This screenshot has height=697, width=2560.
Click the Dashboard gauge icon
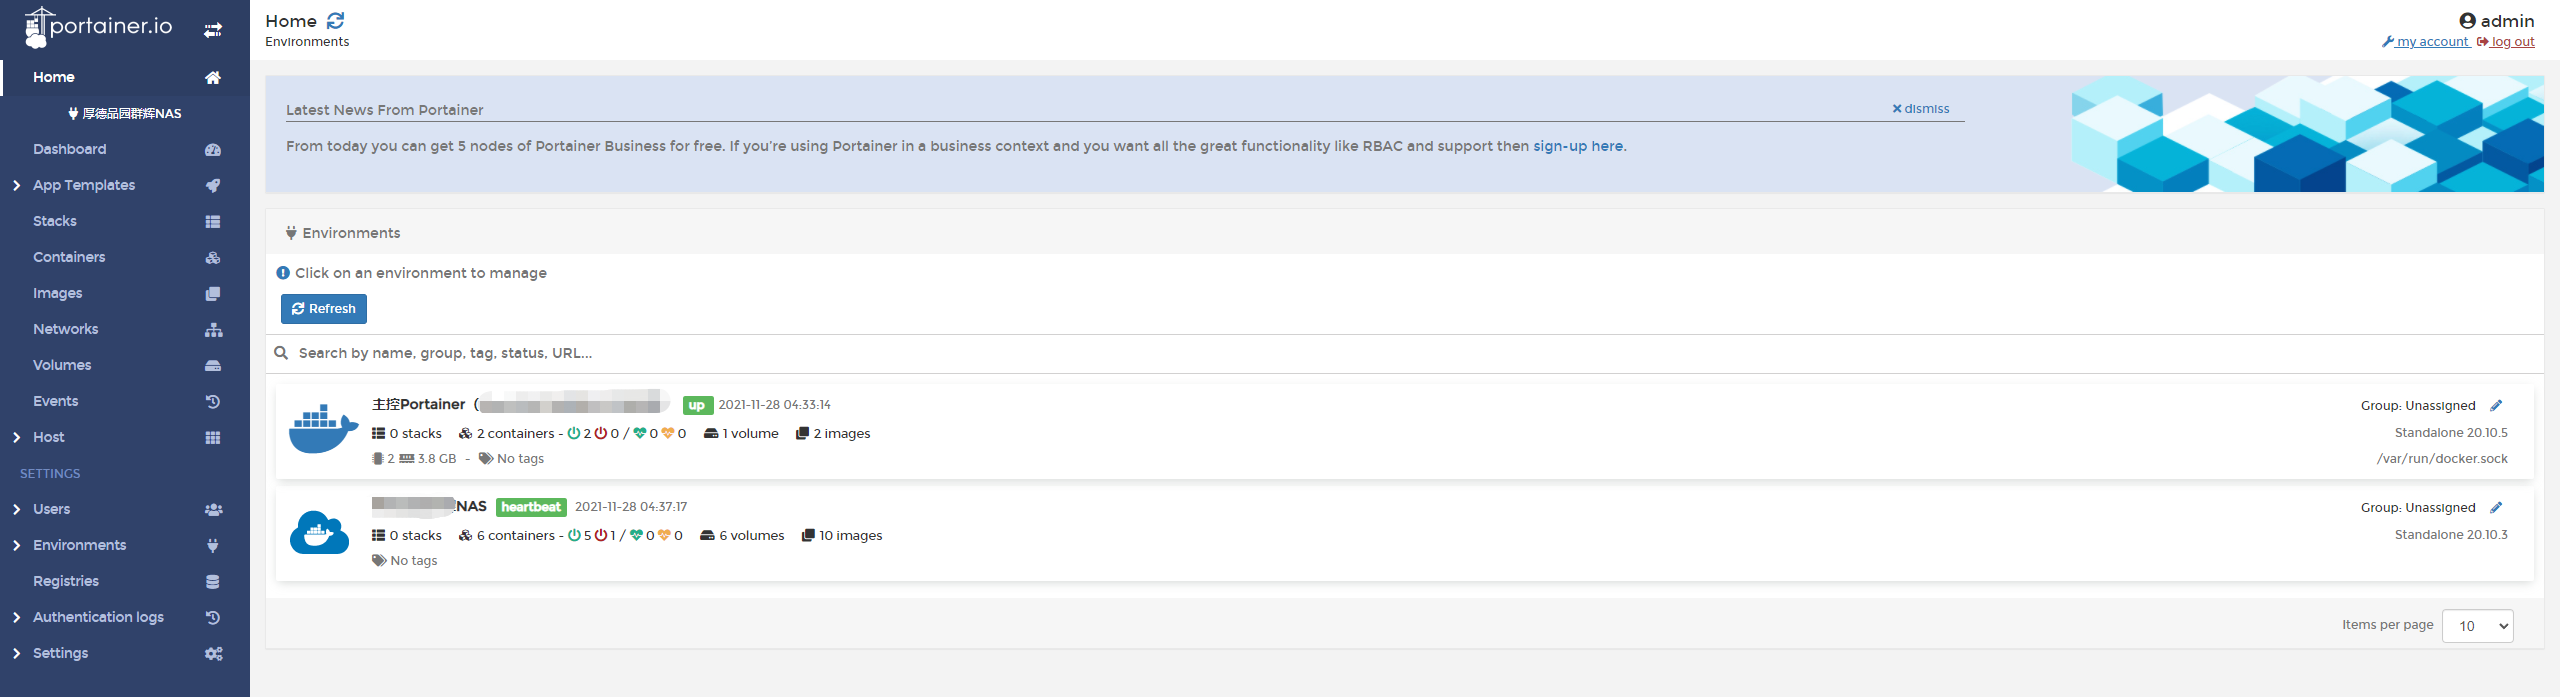coord(213,150)
